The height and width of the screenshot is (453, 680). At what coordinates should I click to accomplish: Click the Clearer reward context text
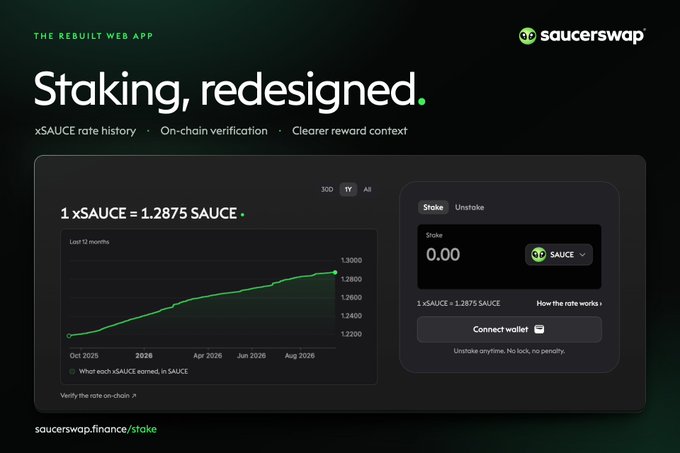350,131
